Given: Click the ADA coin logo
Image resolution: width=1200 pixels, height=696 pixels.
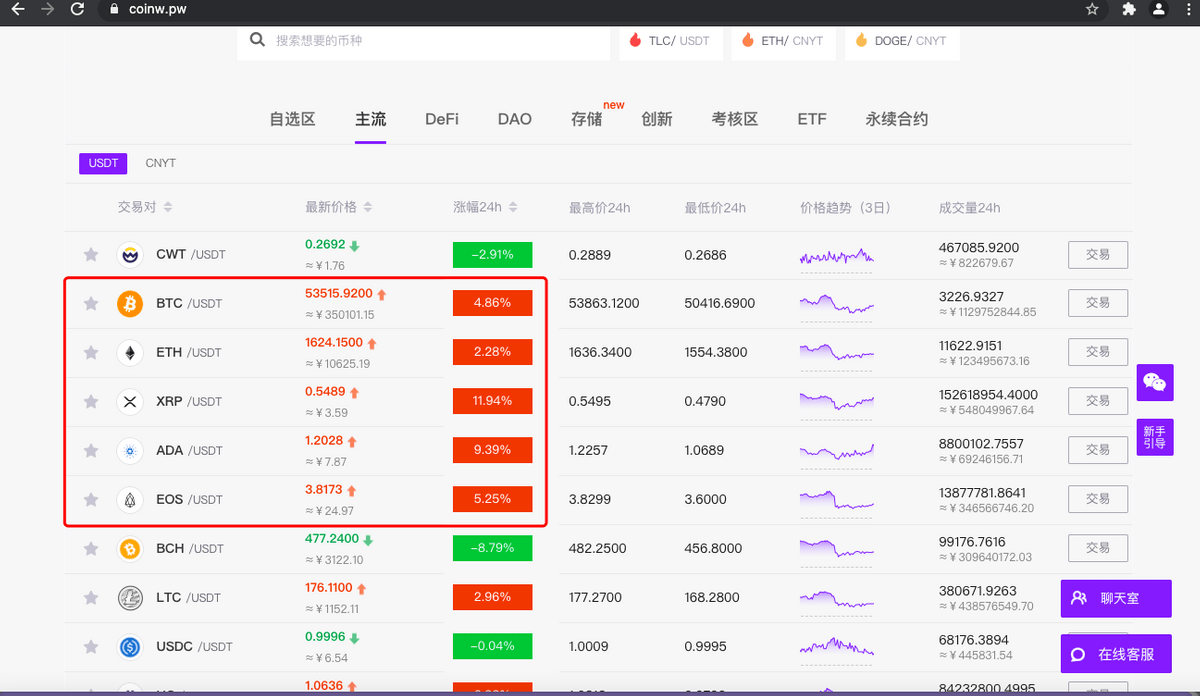Looking at the screenshot, I should point(130,450).
